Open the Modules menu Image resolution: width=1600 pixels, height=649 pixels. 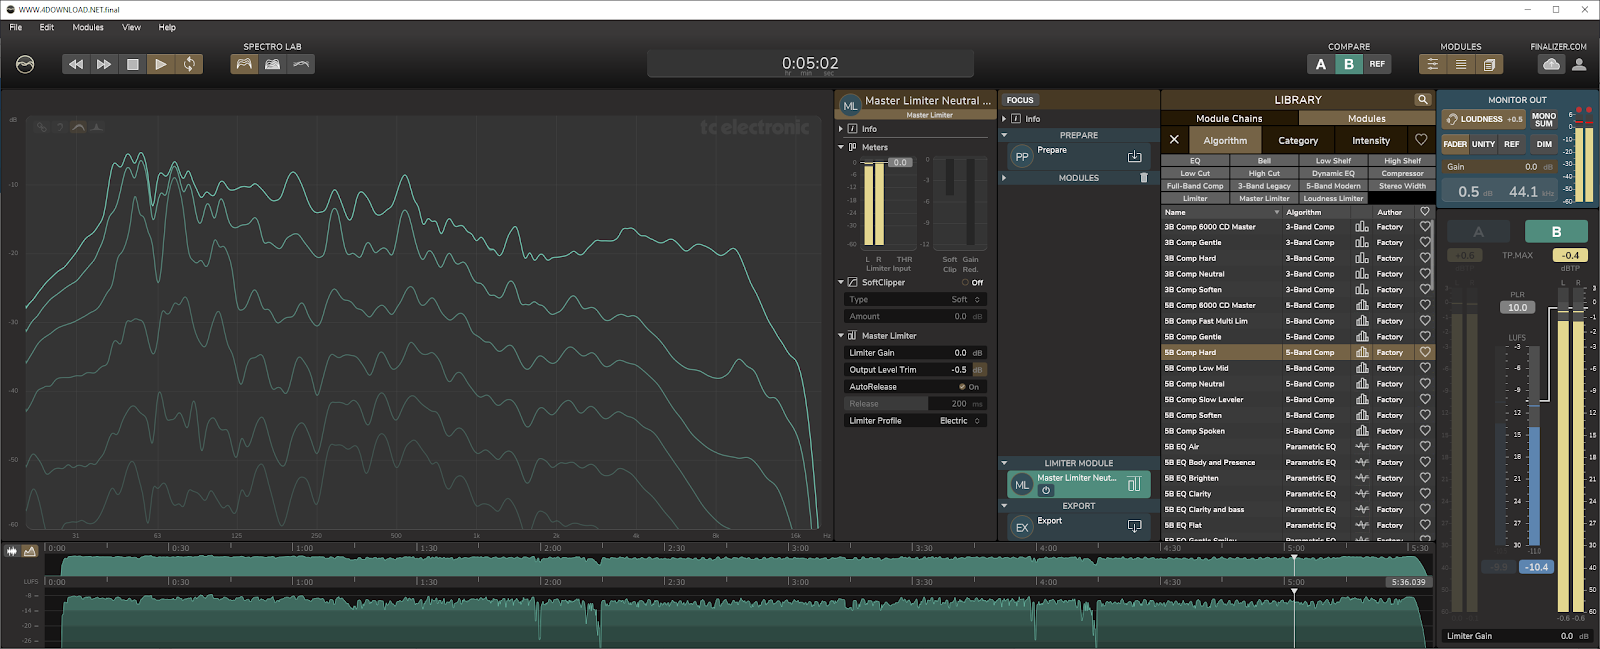click(88, 27)
